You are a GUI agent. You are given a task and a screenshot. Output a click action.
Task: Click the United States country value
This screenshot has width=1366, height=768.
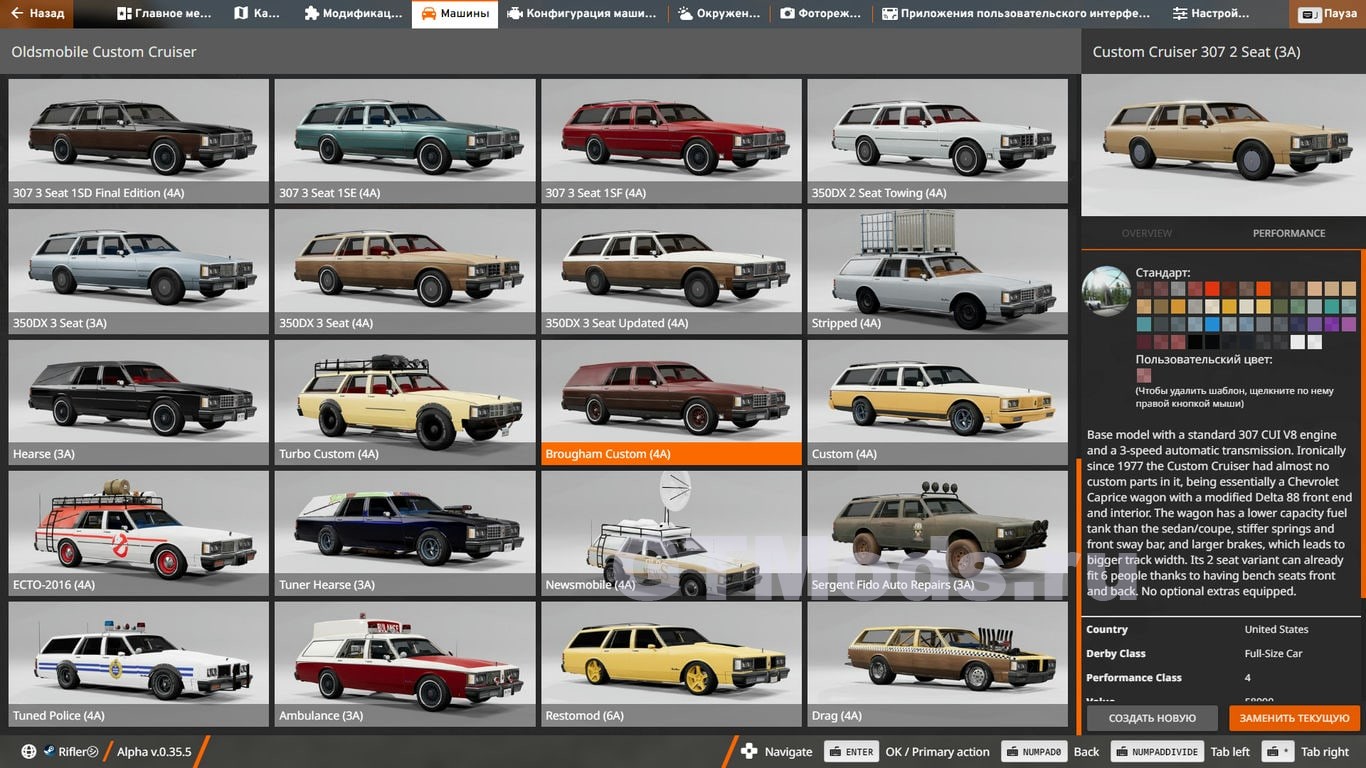tap(1276, 629)
